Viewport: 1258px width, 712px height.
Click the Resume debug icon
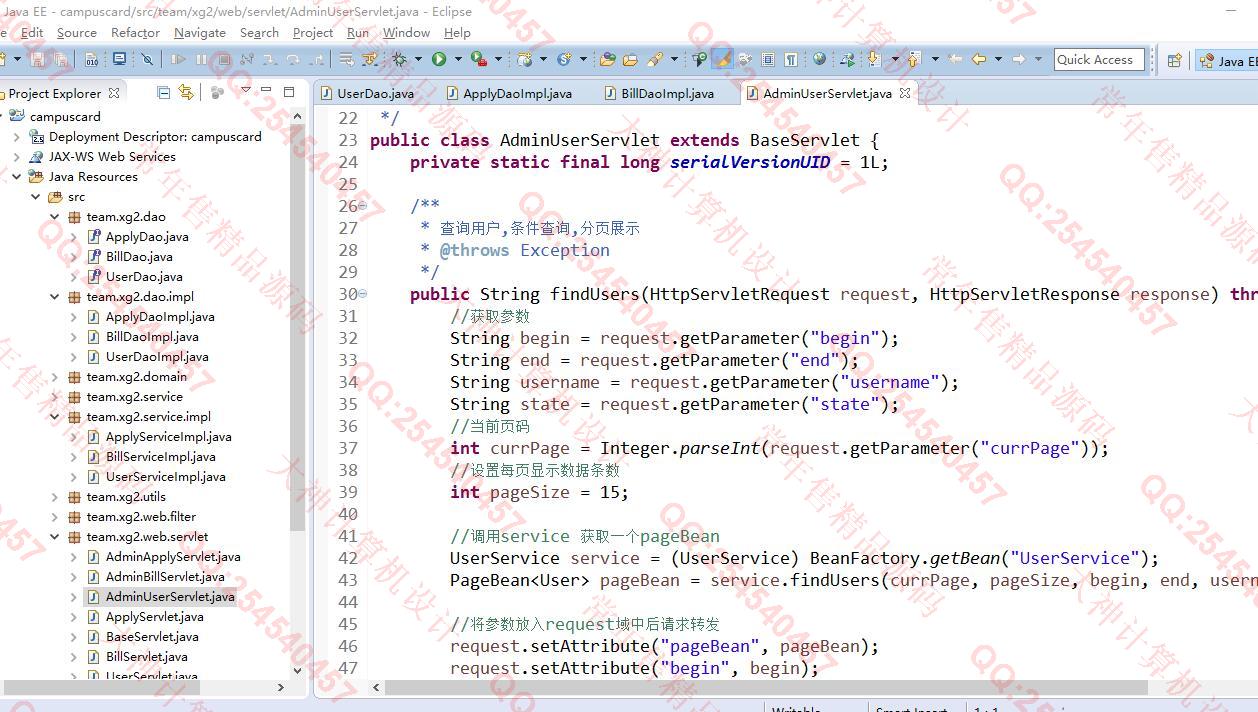pos(178,59)
